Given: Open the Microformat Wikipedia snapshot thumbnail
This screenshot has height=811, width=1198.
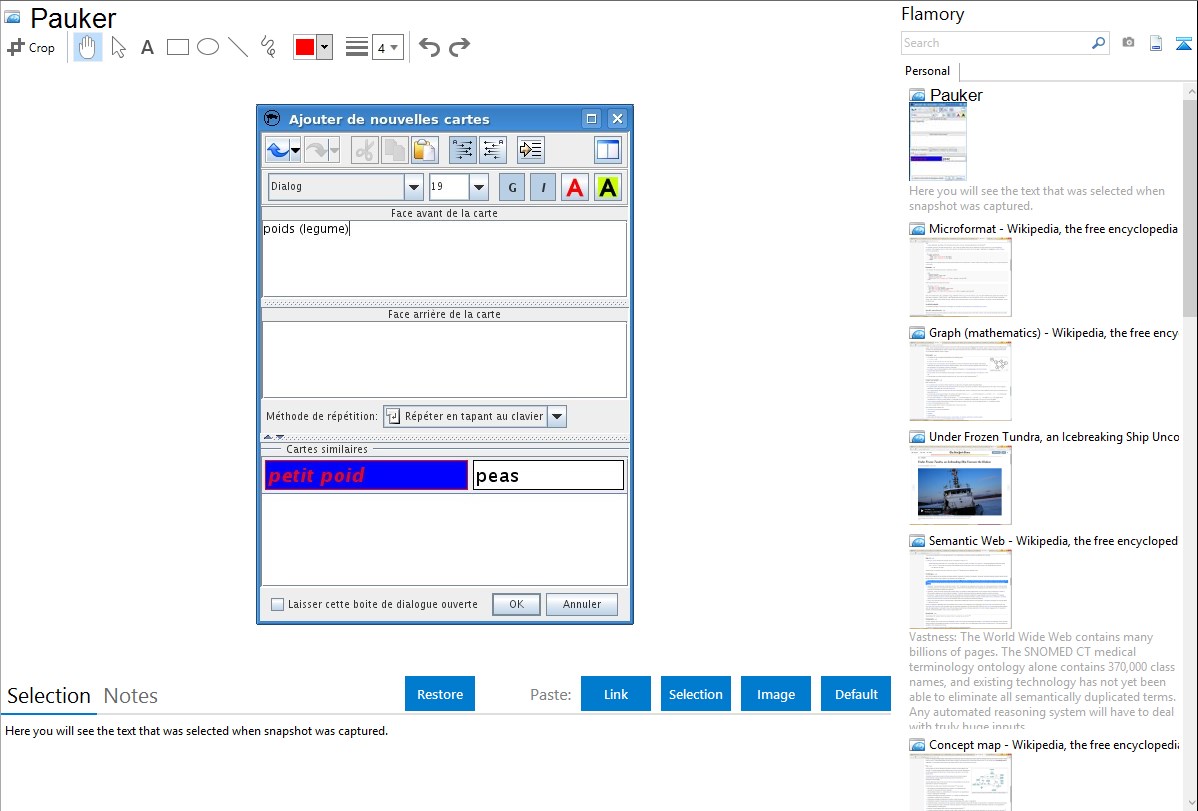Looking at the screenshot, I should pos(960,277).
